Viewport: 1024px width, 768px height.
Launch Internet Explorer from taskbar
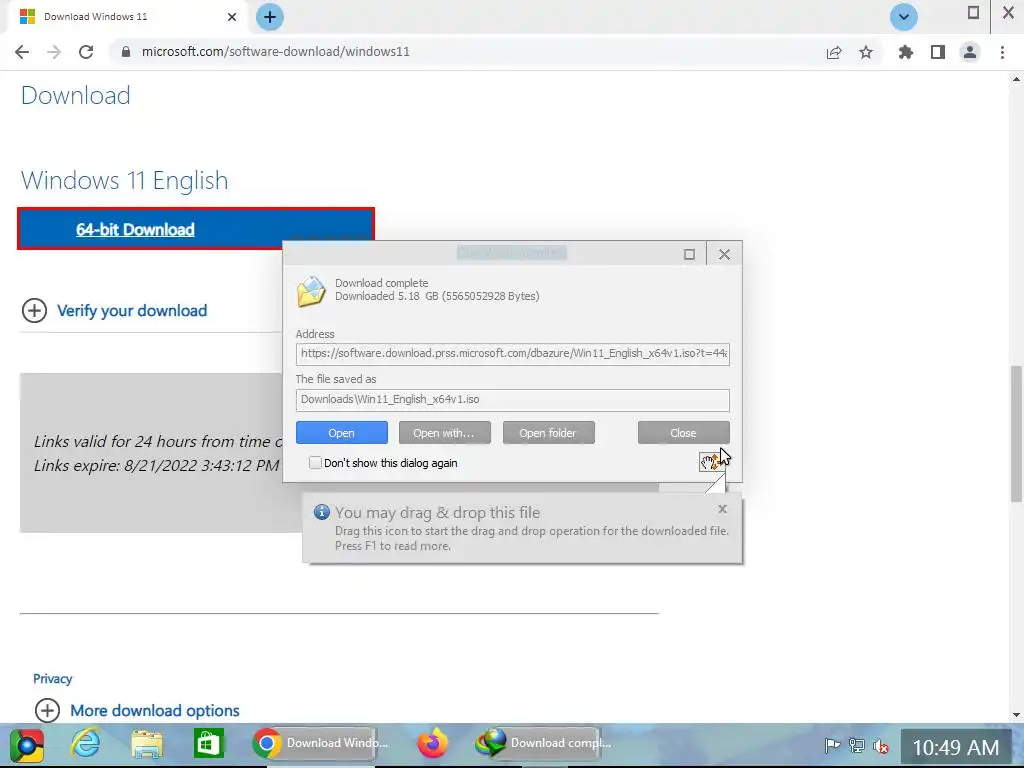point(86,744)
